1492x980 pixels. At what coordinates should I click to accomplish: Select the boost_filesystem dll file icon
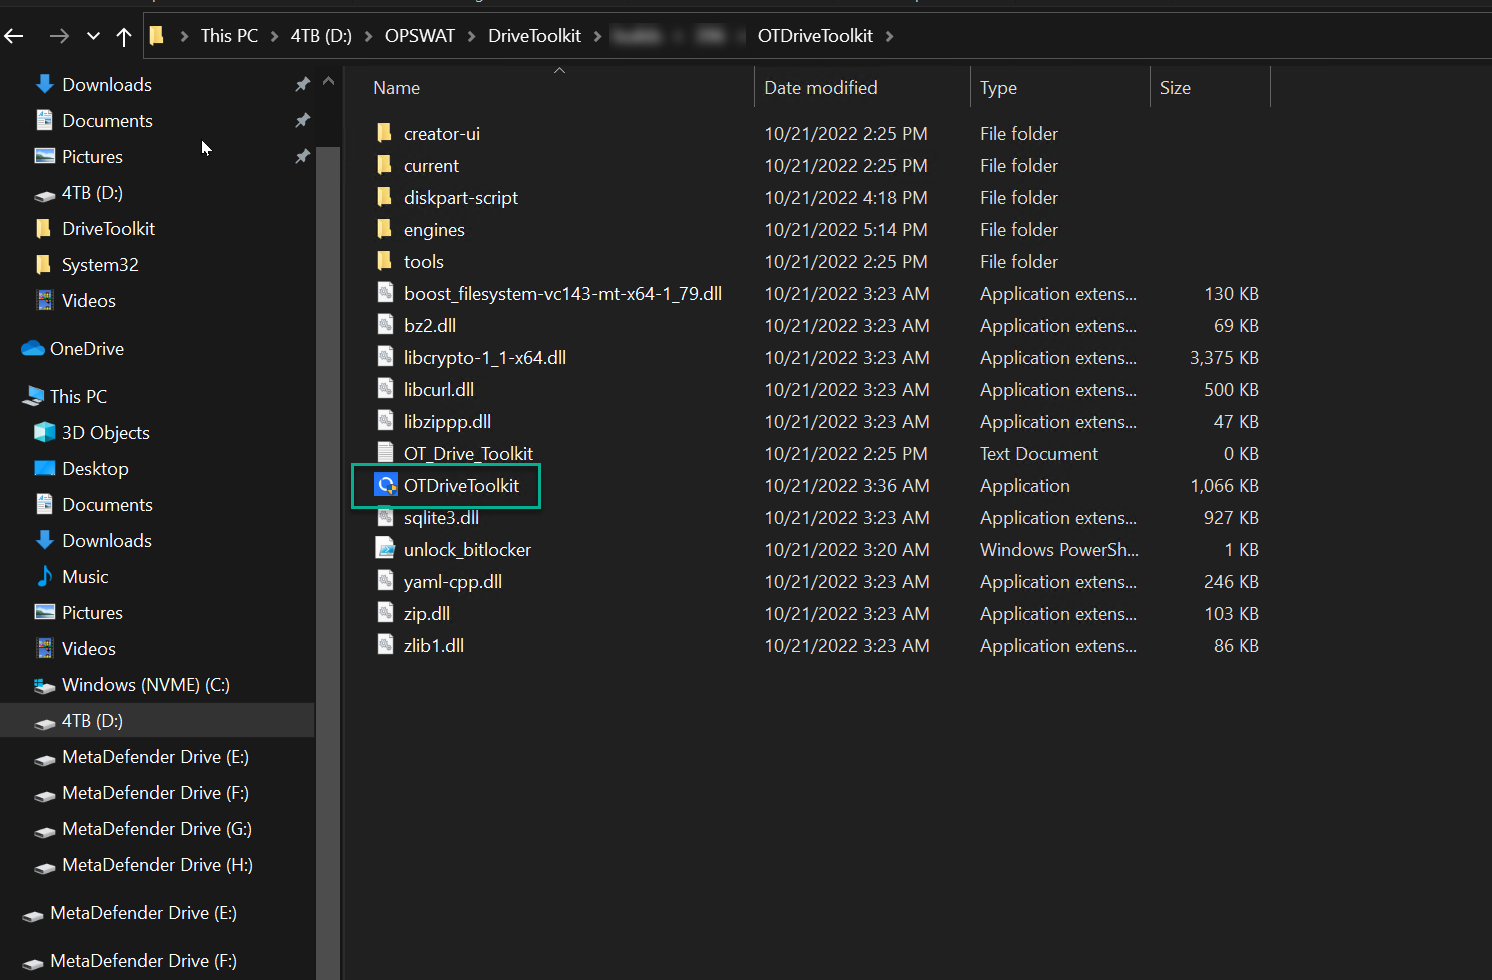tap(385, 293)
